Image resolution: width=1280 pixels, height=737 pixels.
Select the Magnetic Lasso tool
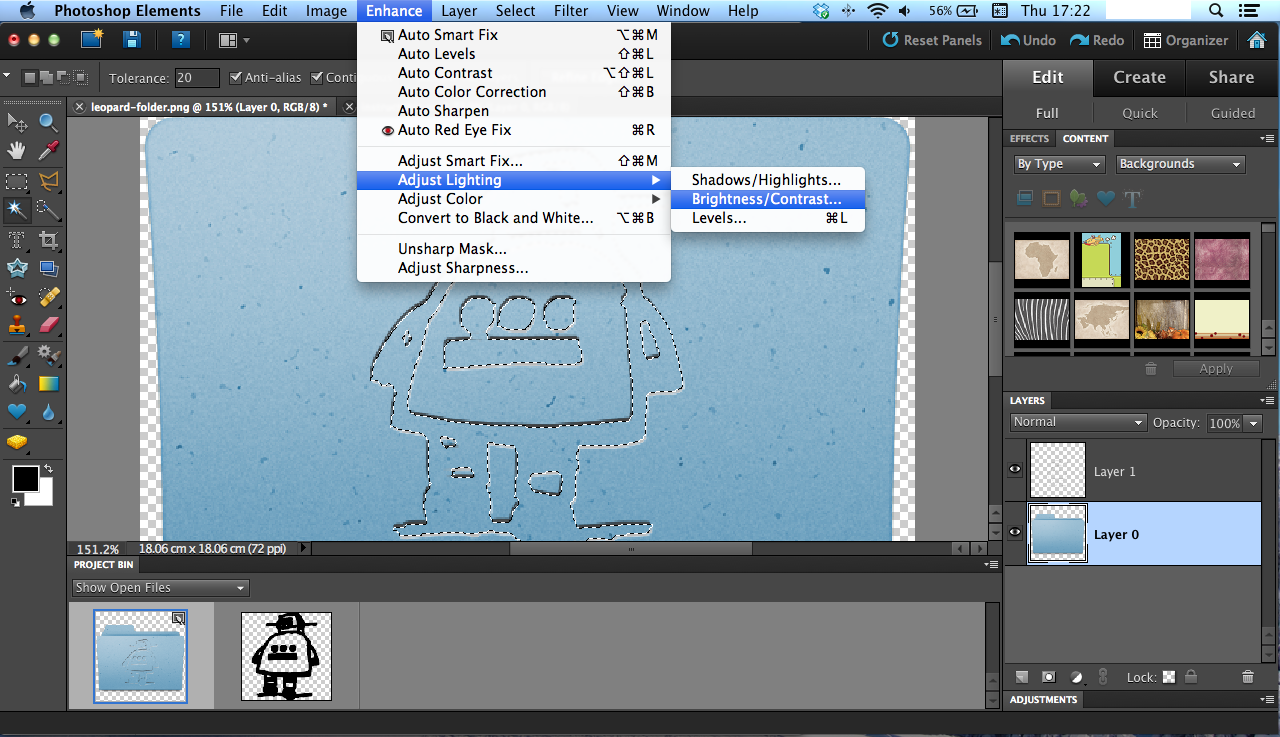[48, 181]
